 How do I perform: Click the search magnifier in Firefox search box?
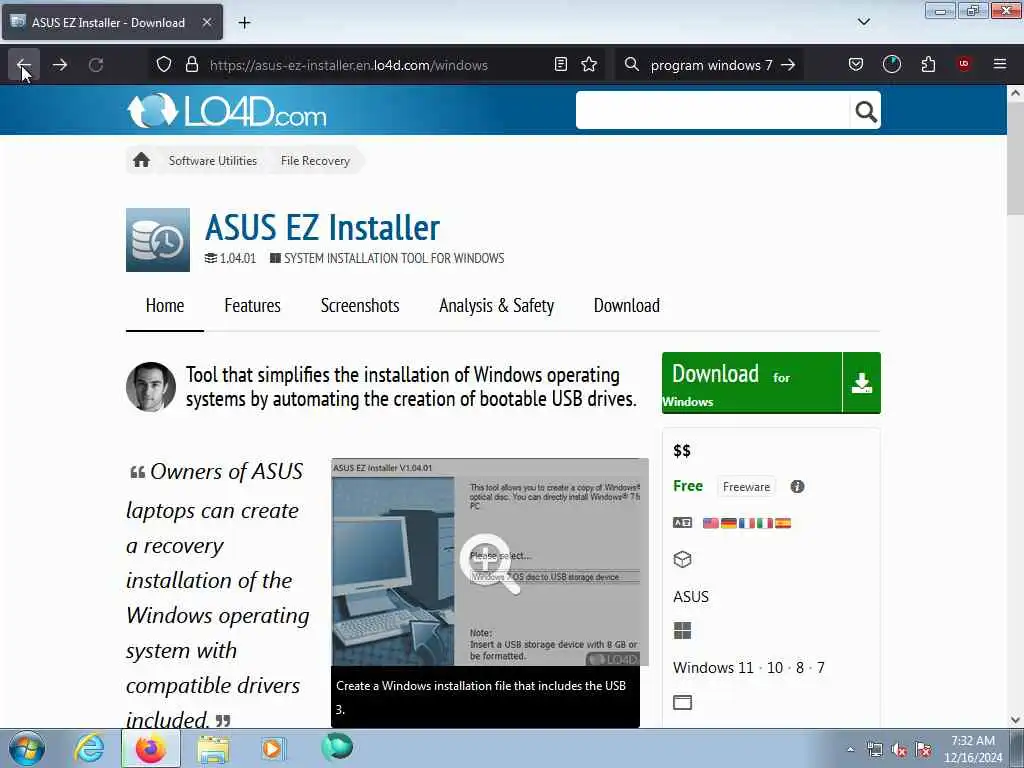pos(632,65)
